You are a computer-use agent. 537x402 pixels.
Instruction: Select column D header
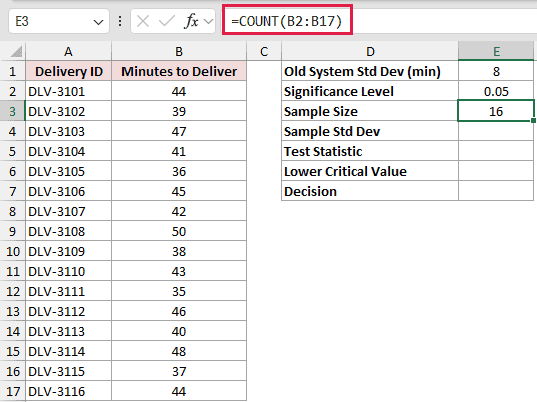pos(370,52)
